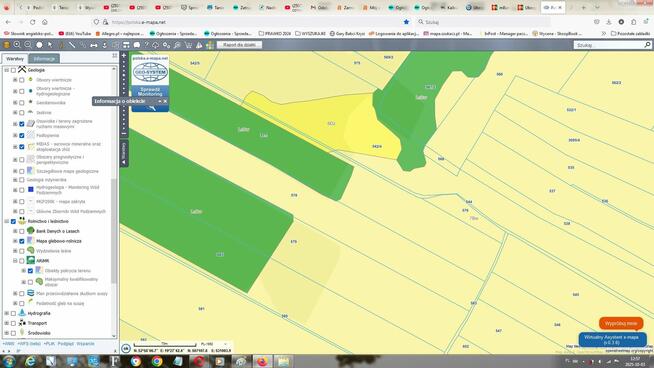Viewport: 654px width, 368px height.
Task: Expand the Transport layer group
Action: (x=6, y=323)
